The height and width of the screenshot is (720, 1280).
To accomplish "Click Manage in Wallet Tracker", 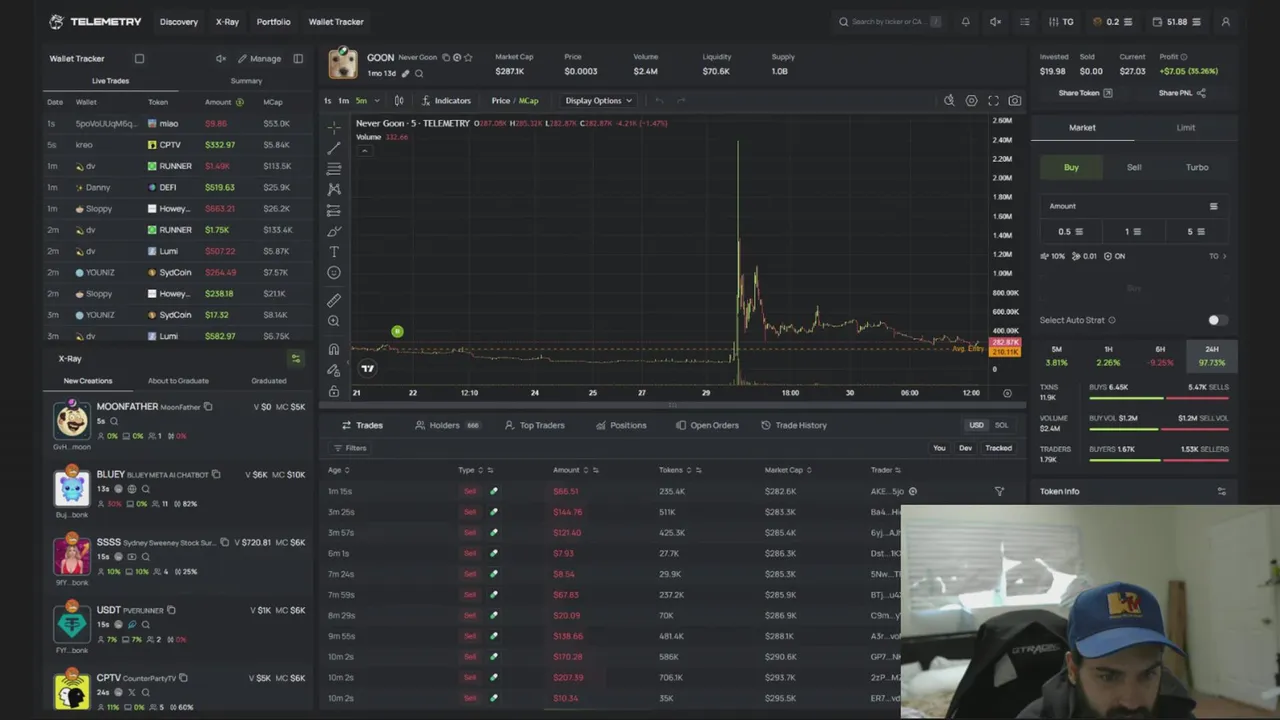I will click(x=258, y=58).
